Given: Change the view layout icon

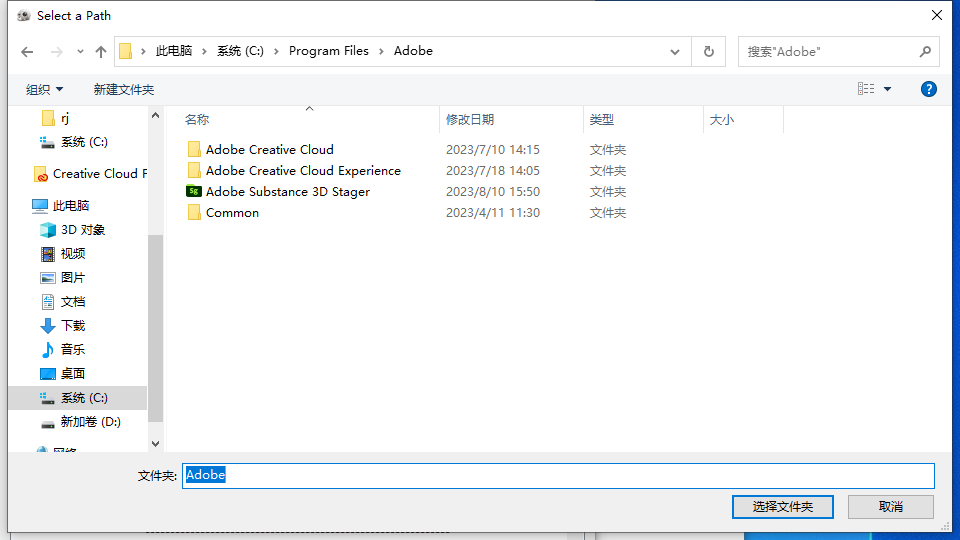Looking at the screenshot, I should coord(866,89).
